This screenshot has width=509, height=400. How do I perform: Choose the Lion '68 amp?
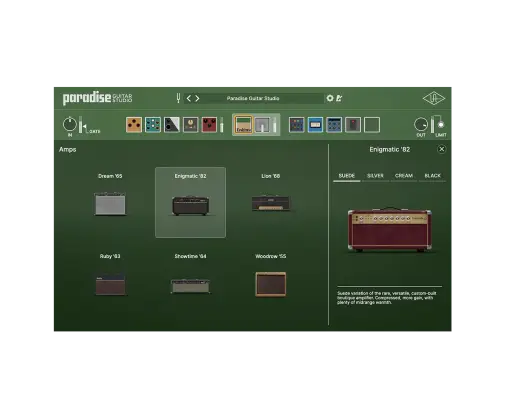click(x=271, y=202)
